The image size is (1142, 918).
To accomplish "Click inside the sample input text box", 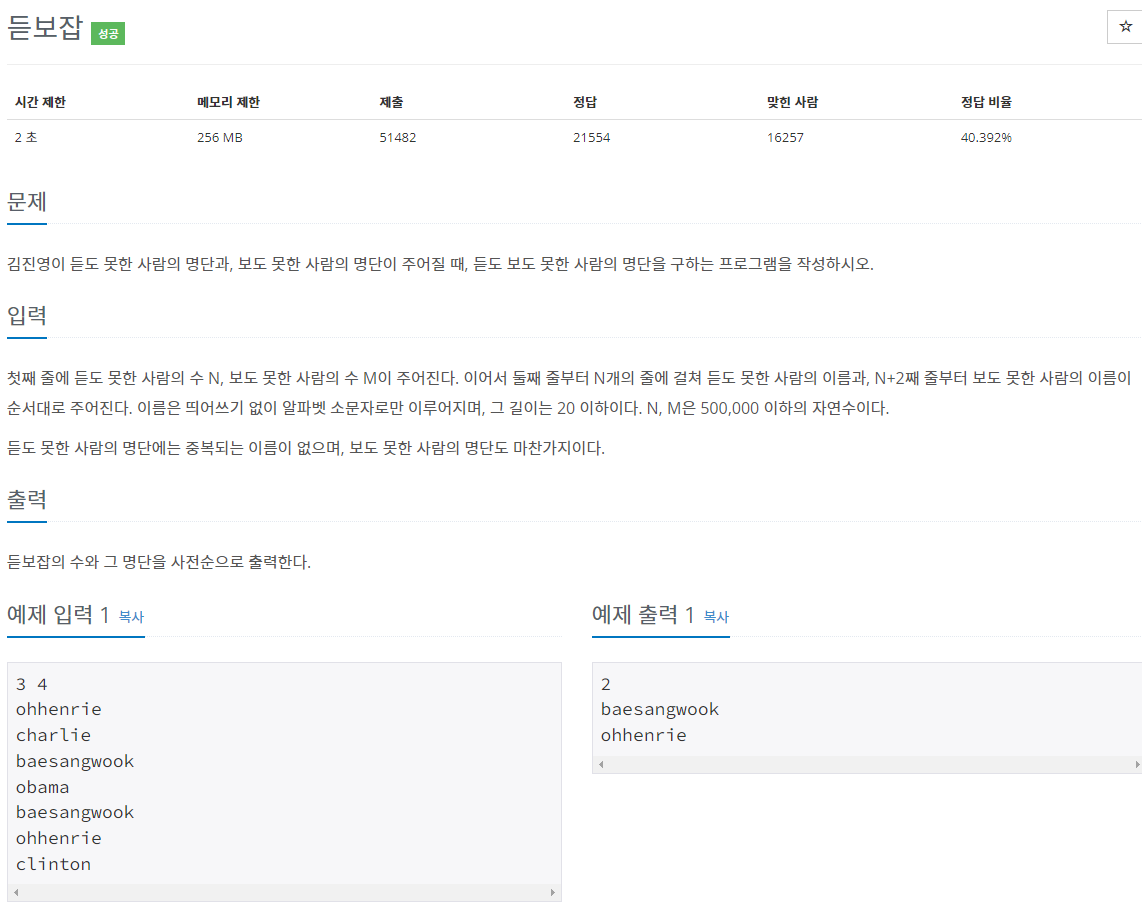I will tap(280, 770).
